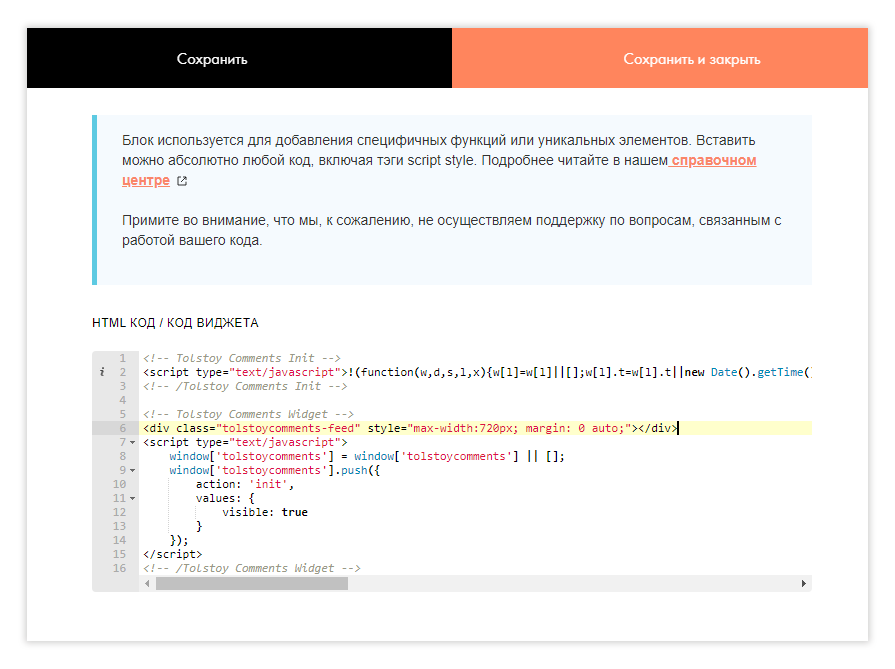Click the script type text/javascript on line 7
This screenshot has width=895, height=669.
pyautogui.click(x=245, y=442)
